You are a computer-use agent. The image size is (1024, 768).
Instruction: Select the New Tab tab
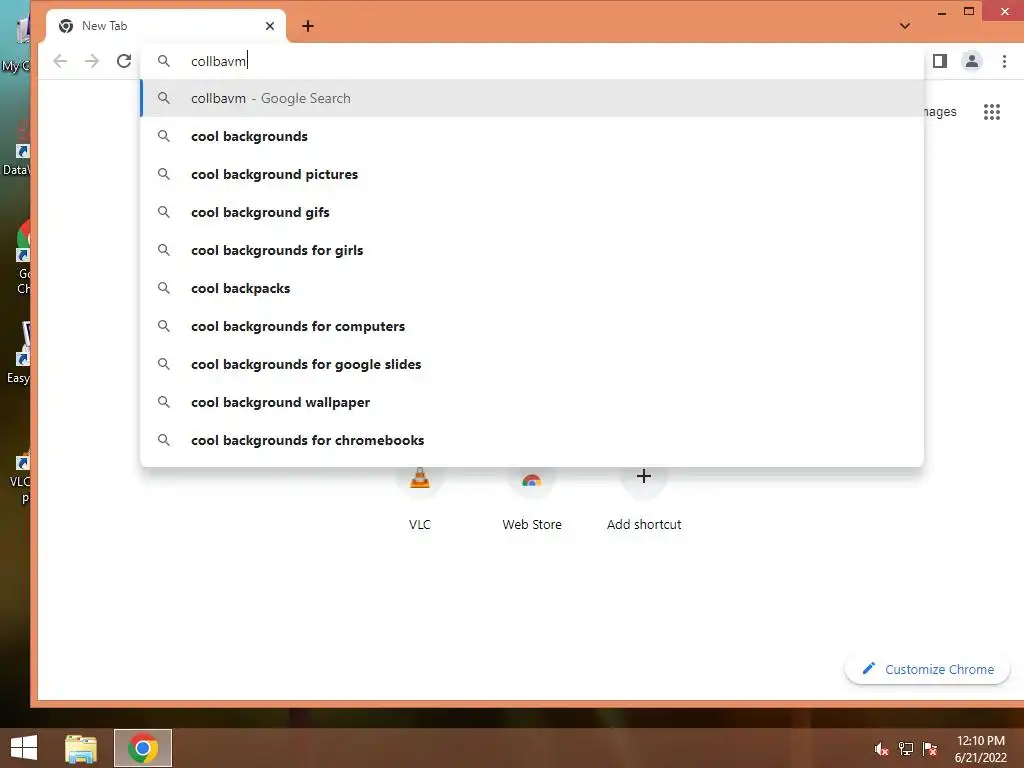pos(166,26)
